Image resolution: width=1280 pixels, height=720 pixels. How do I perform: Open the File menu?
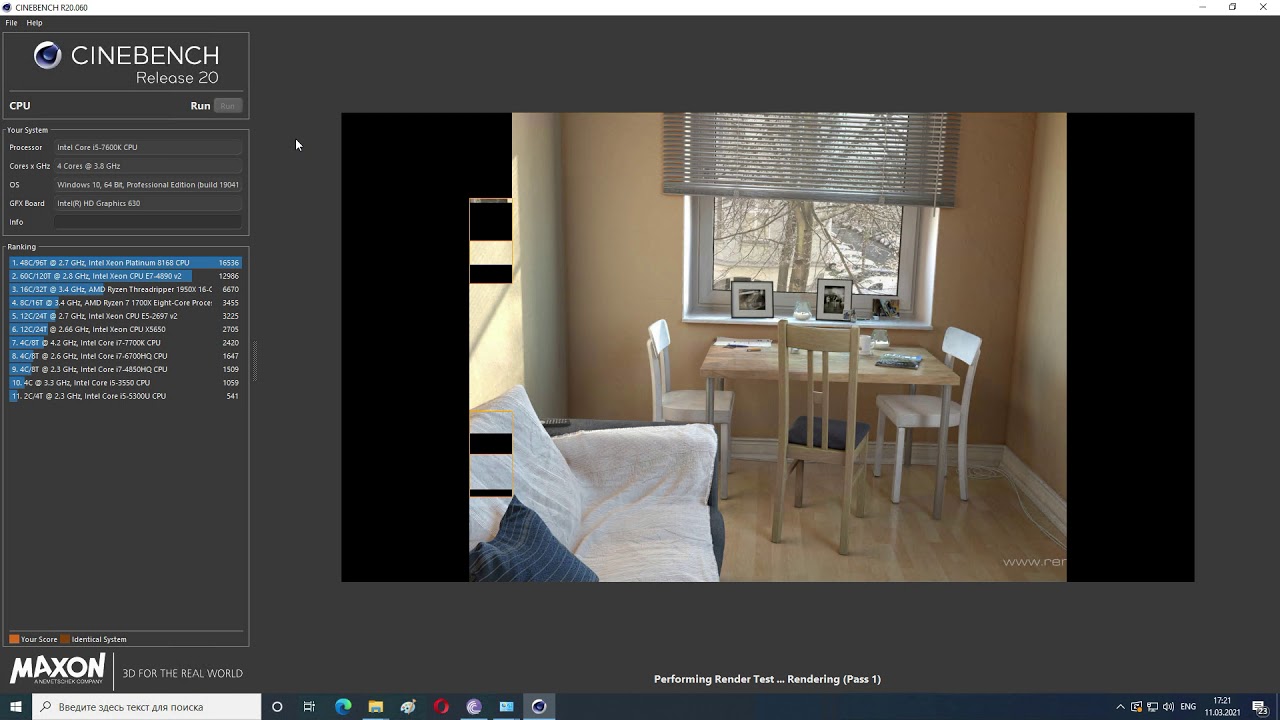[x=11, y=23]
